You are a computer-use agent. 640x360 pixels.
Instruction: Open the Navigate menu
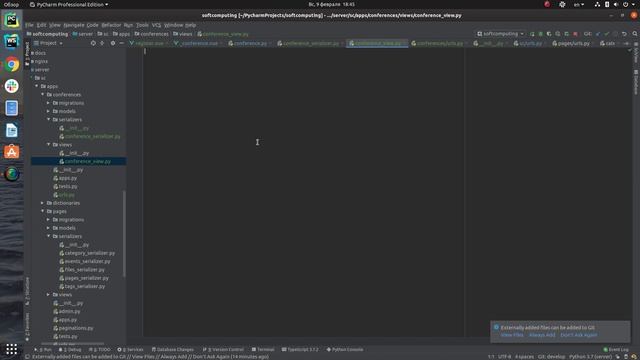tap(73, 25)
